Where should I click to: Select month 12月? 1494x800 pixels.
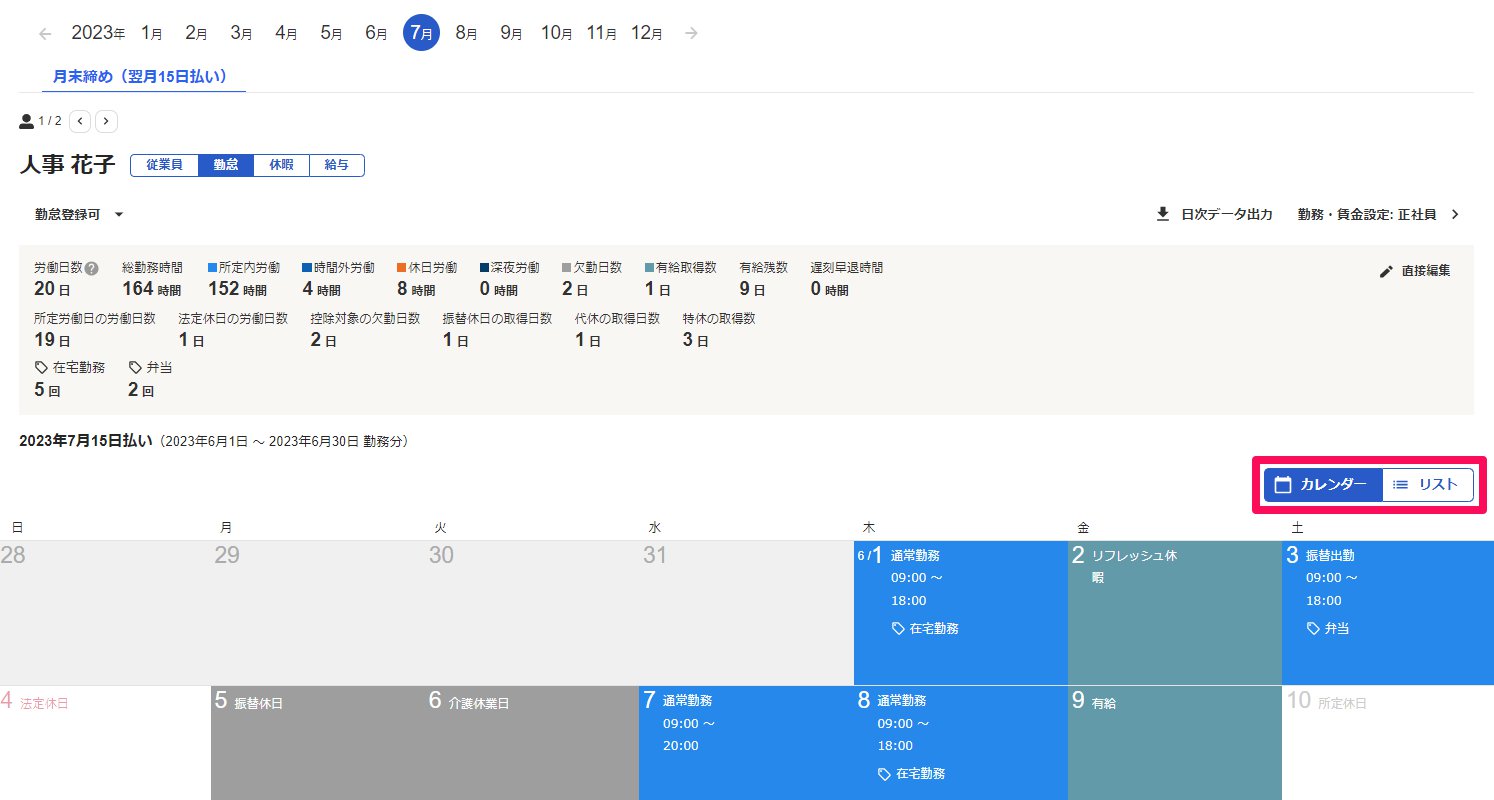click(x=647, y=33)
